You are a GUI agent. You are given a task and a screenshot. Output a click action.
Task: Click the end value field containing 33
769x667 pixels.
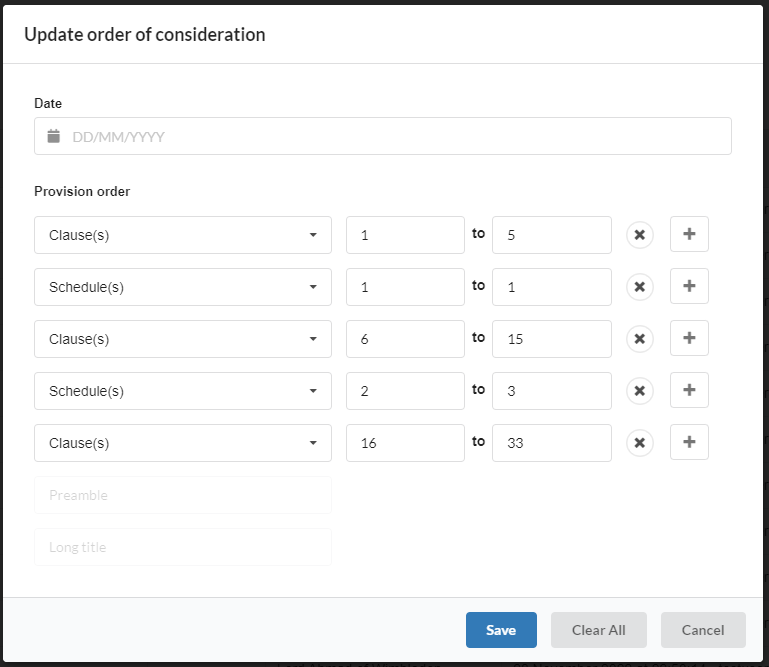(x=552, y=443)
